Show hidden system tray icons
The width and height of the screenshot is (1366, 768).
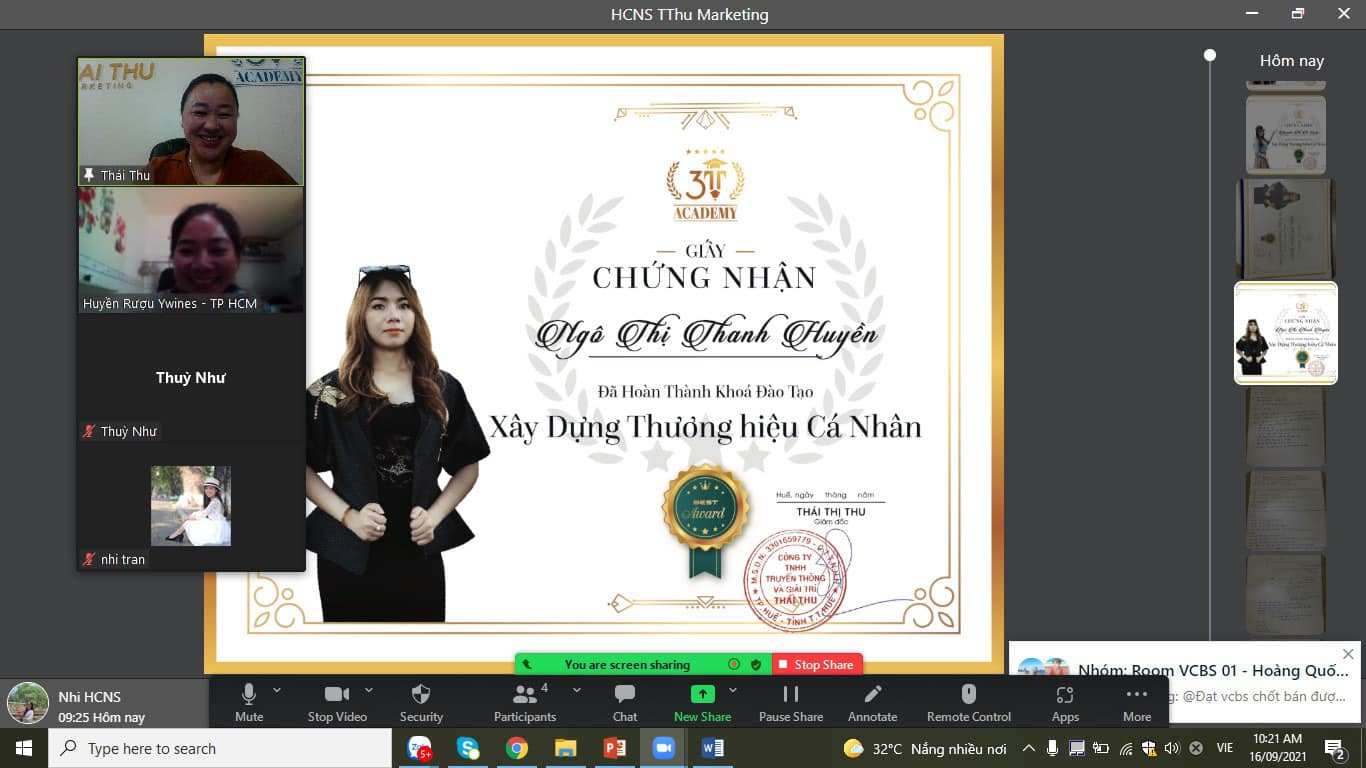(x=1029, y=748)
